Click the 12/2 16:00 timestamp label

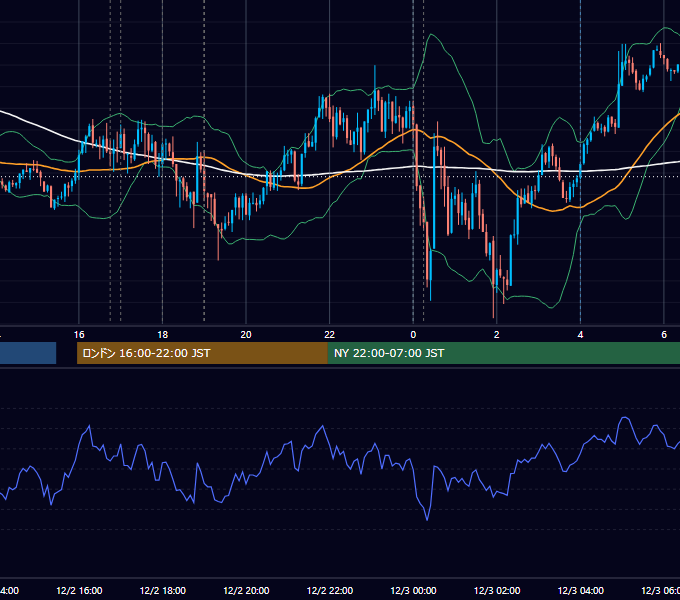[x=79, y=590]
